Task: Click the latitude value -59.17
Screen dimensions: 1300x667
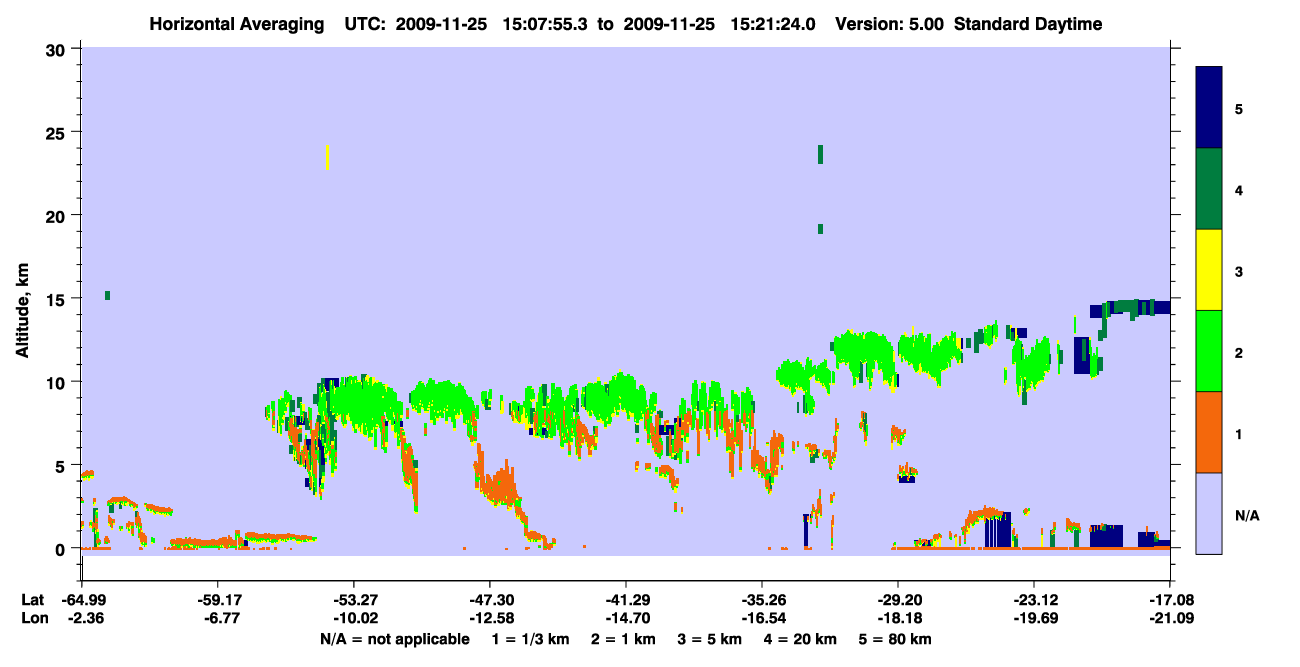Action: click(217, 600)
